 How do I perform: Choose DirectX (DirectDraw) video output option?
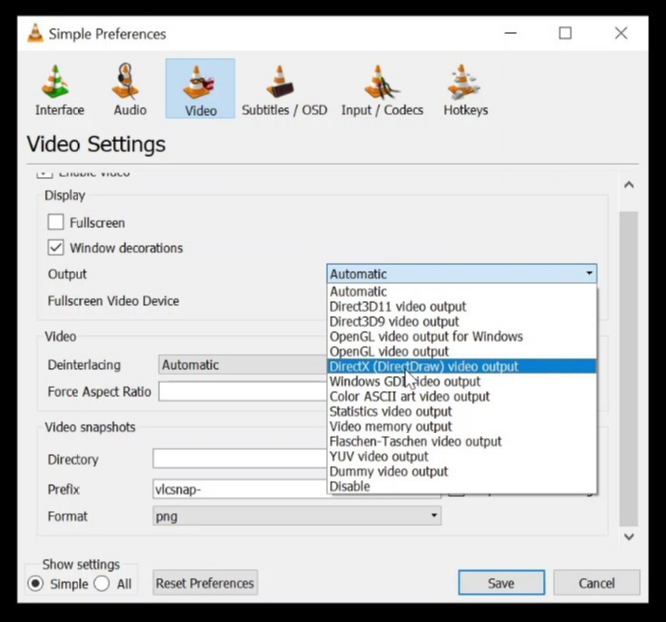(424, 366)
